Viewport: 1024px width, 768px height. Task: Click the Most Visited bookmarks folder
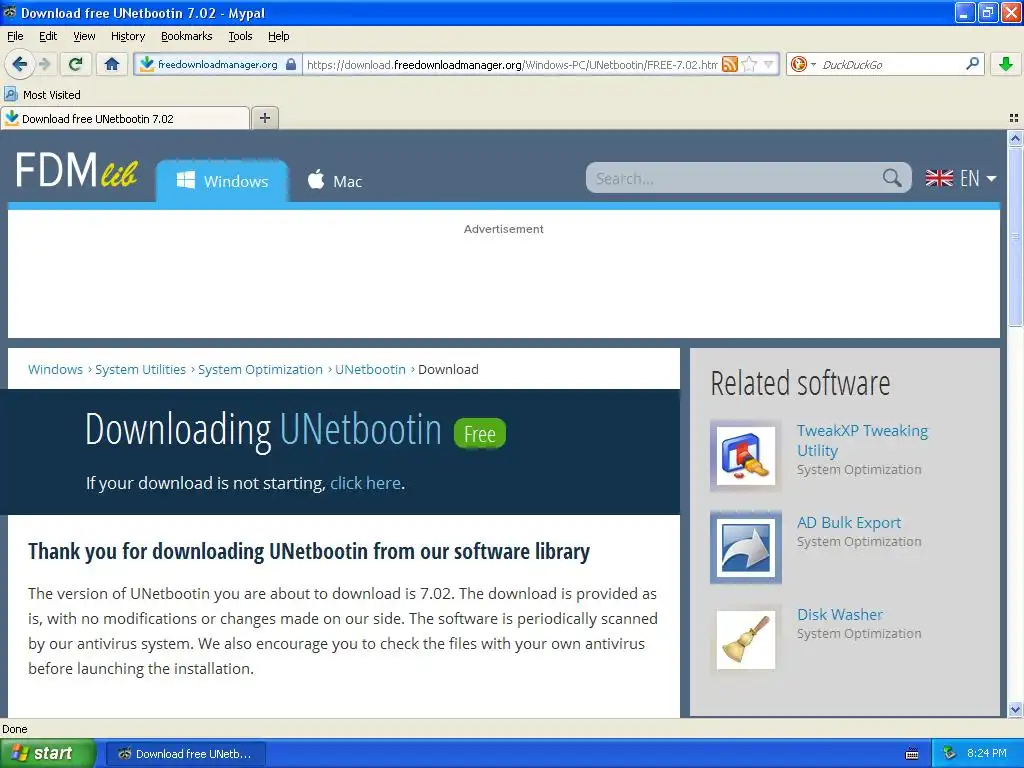coord(42,95)
